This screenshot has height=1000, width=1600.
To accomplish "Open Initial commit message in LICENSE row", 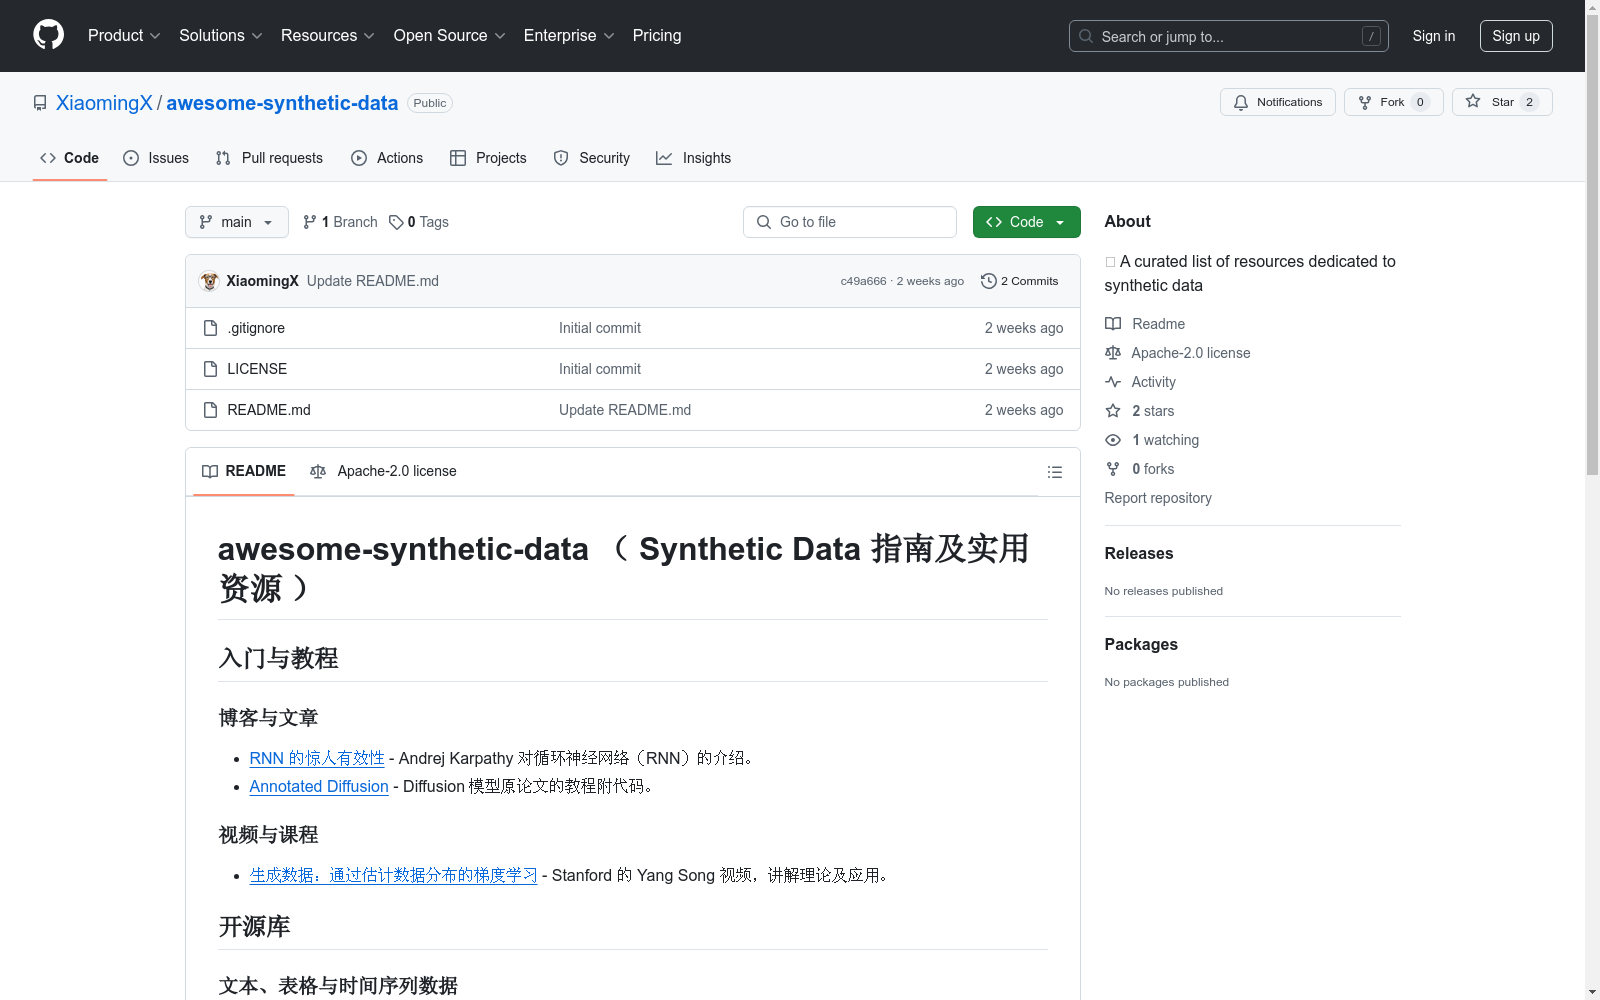I will [x=600, y=369].
